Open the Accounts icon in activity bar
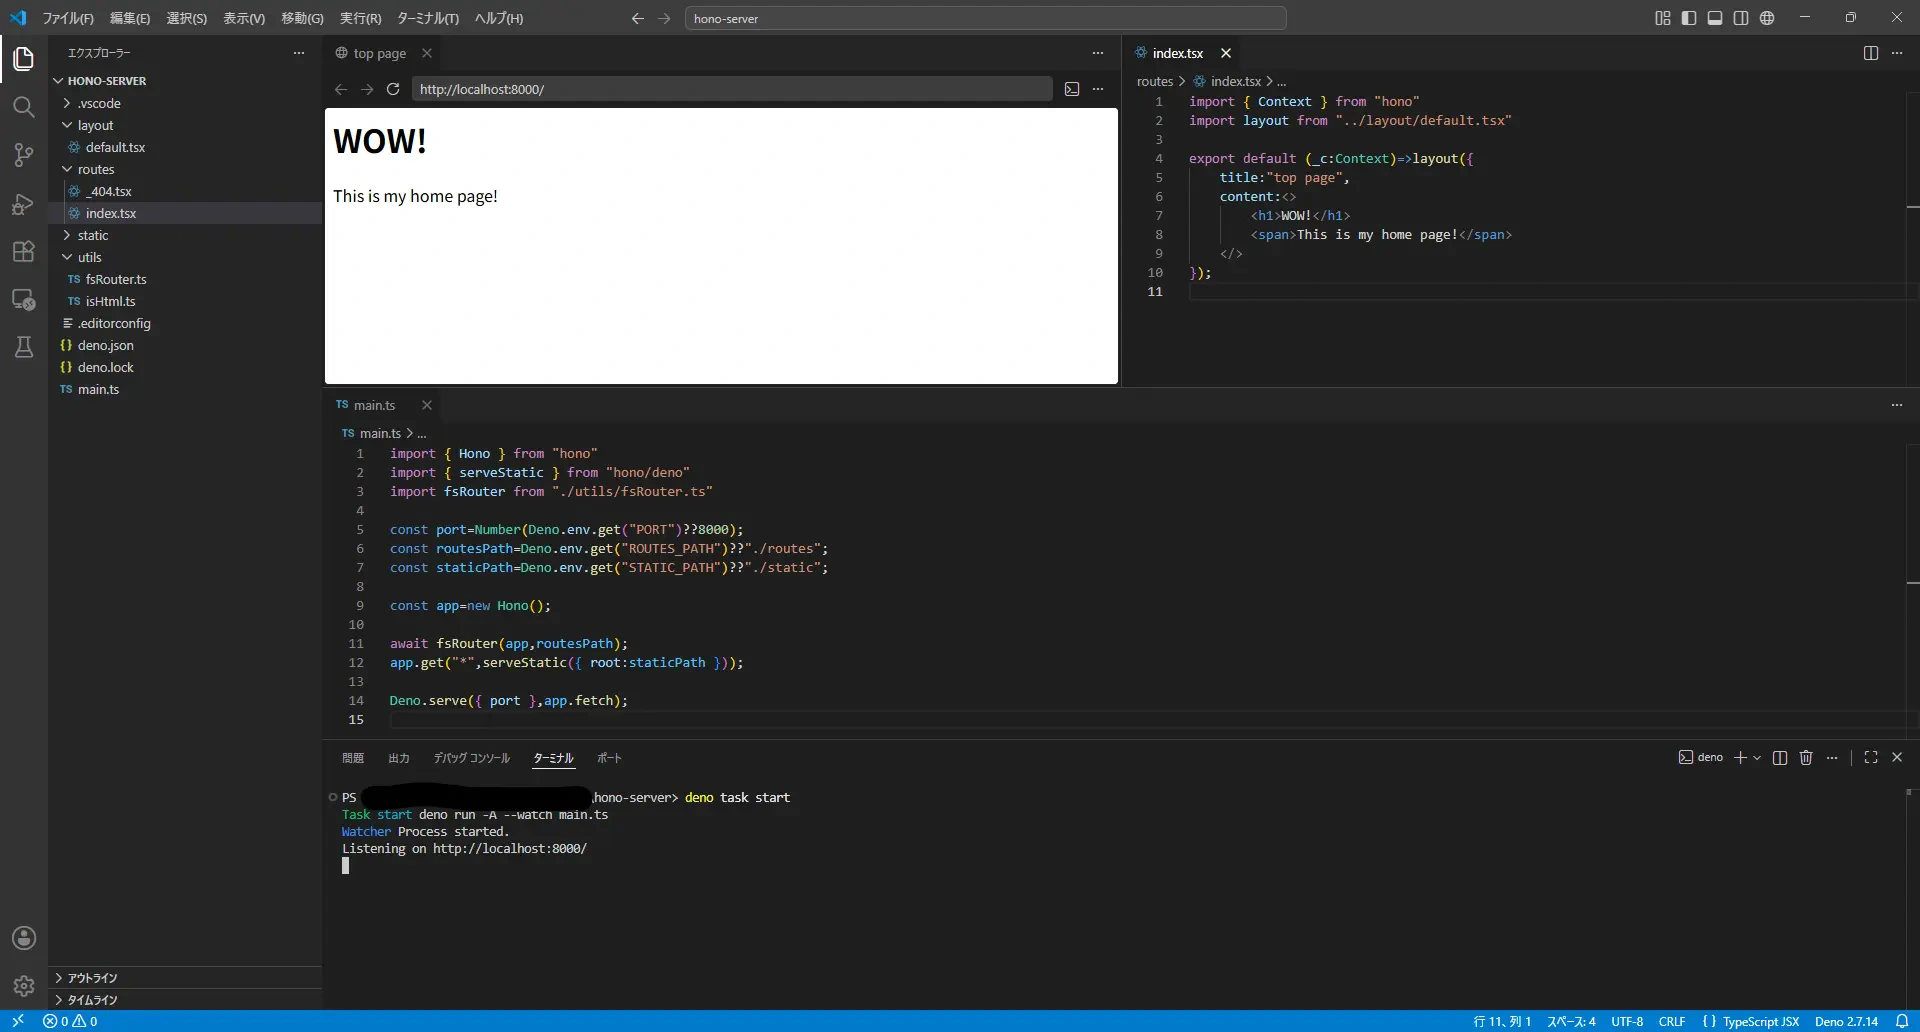The image size is (1920, 1032). 24,938
